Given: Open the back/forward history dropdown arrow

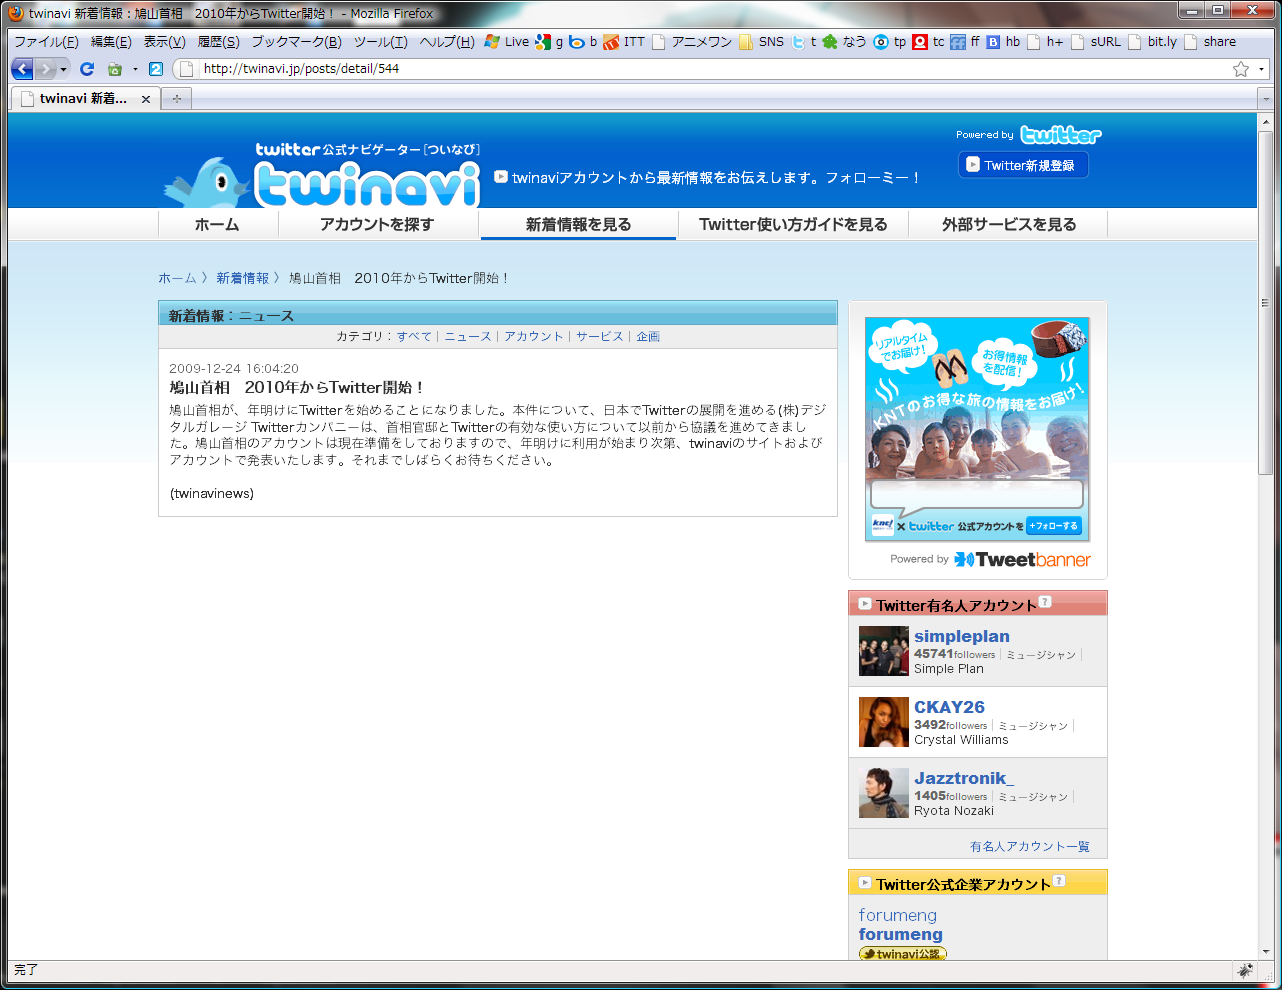Looking at the screenshot, I should click(x=63, y=69).
